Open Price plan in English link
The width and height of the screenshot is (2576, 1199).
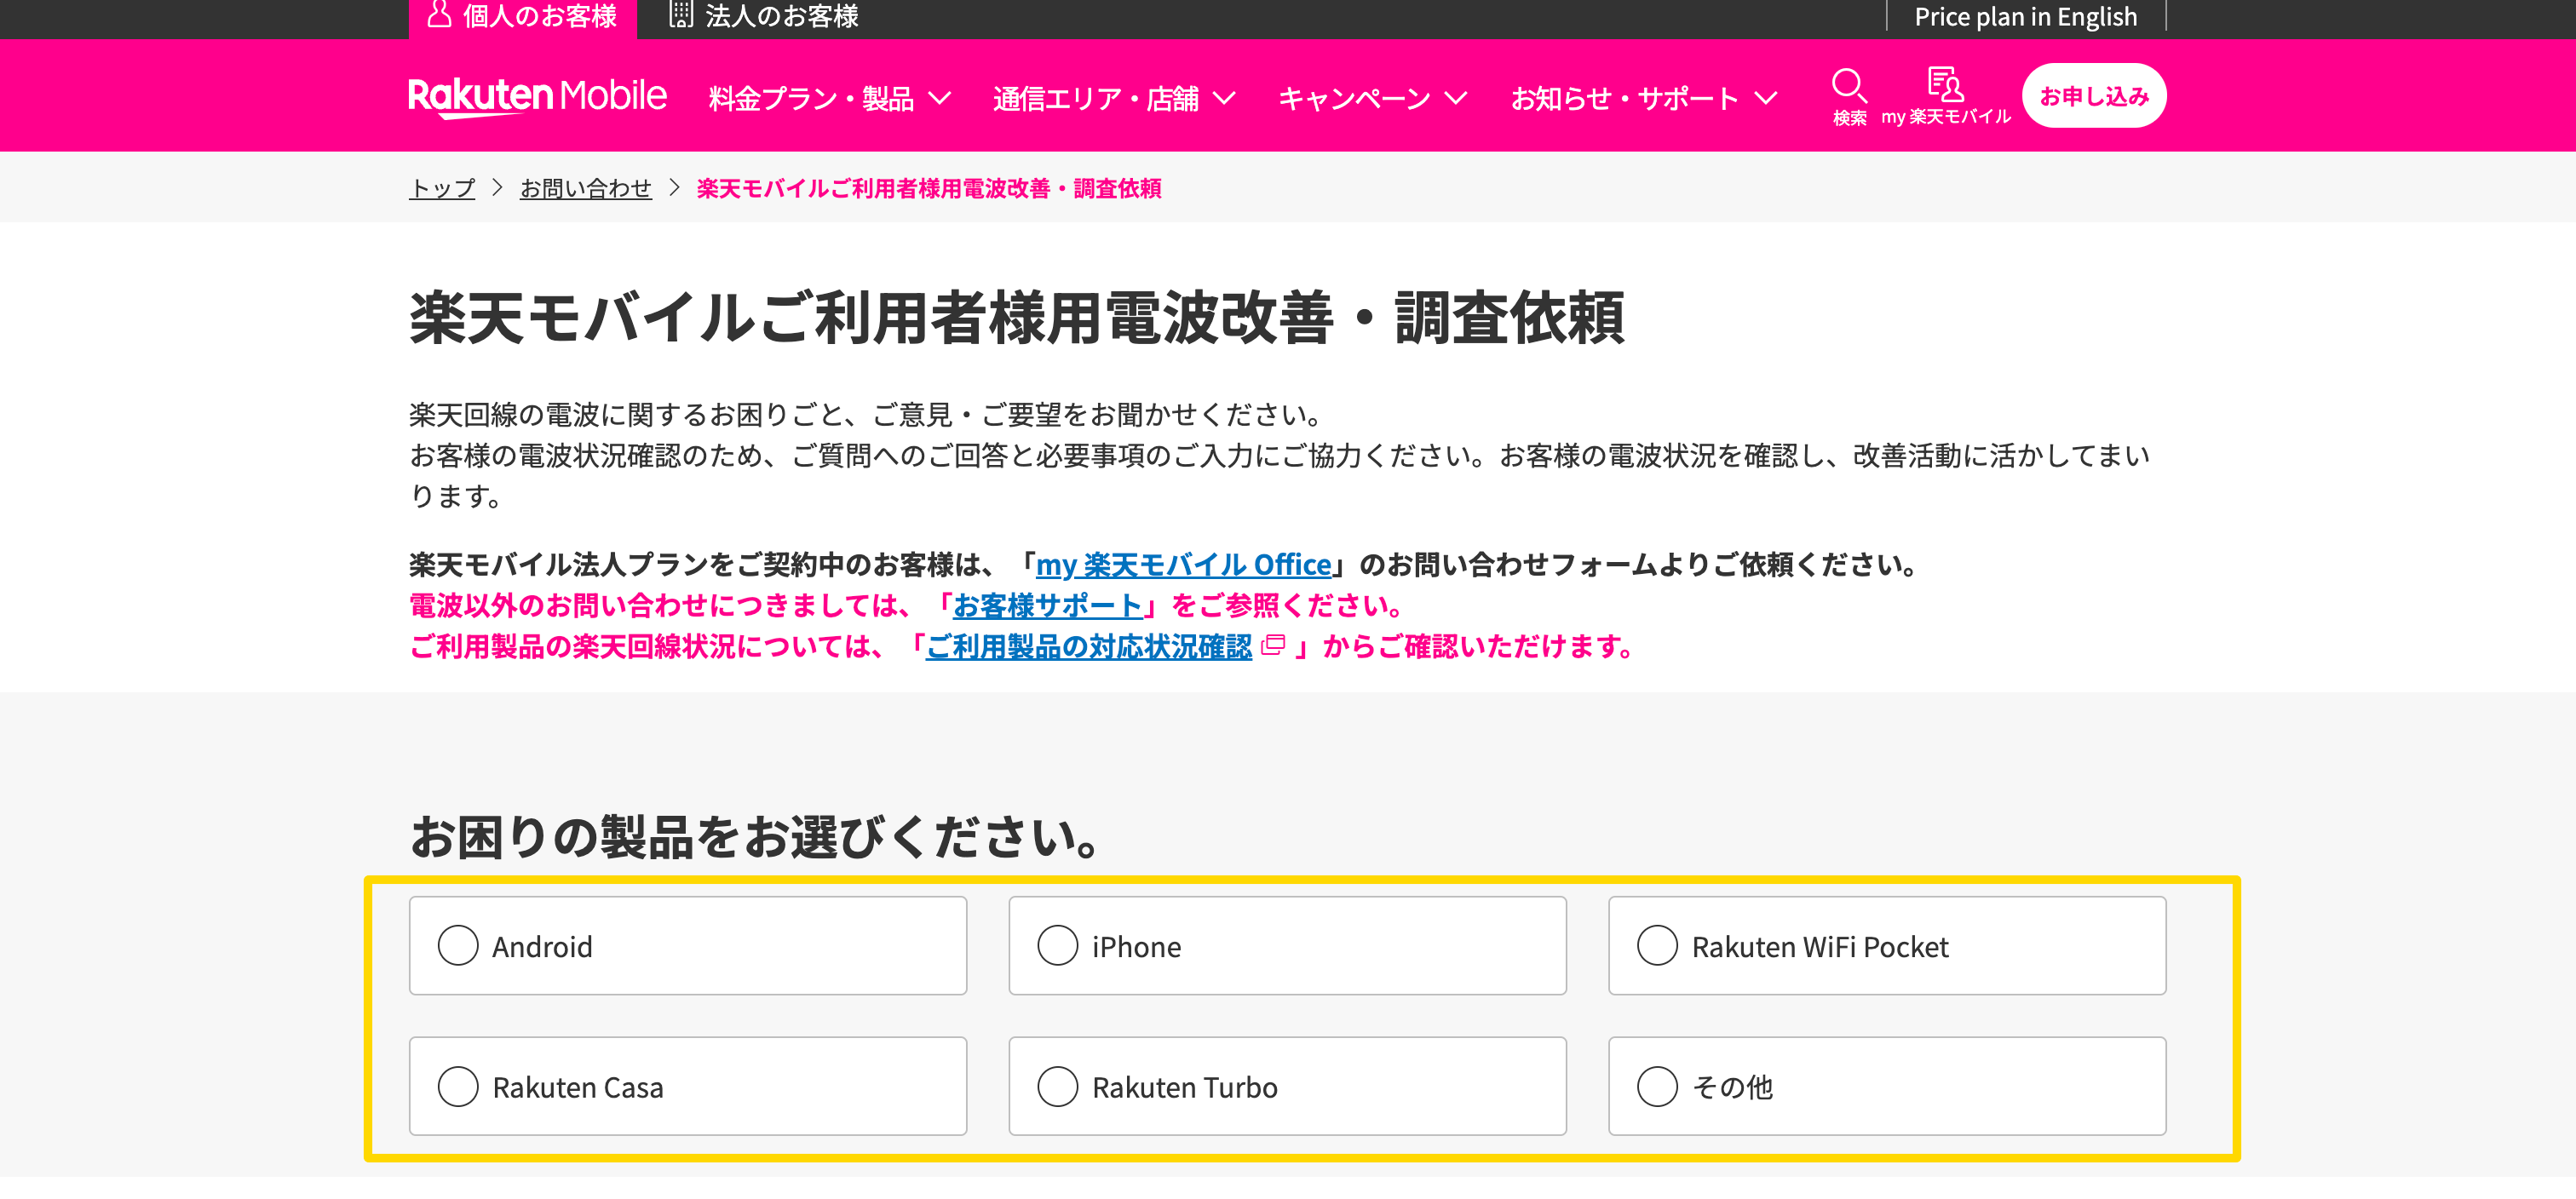[2026, 16]
